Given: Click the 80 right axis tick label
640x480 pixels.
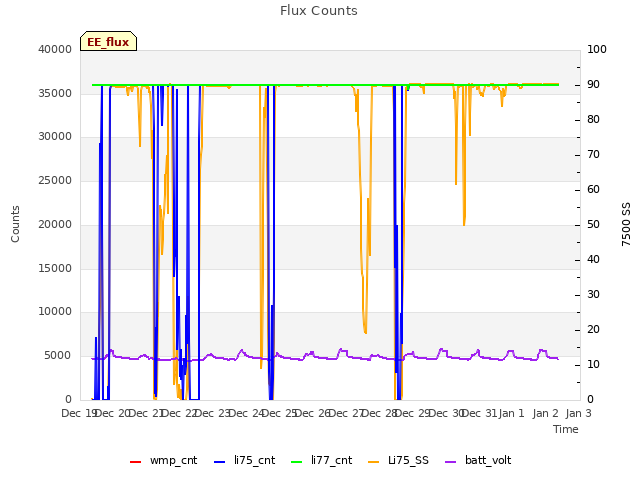Looking at the screenshot, I should (593, 120).
